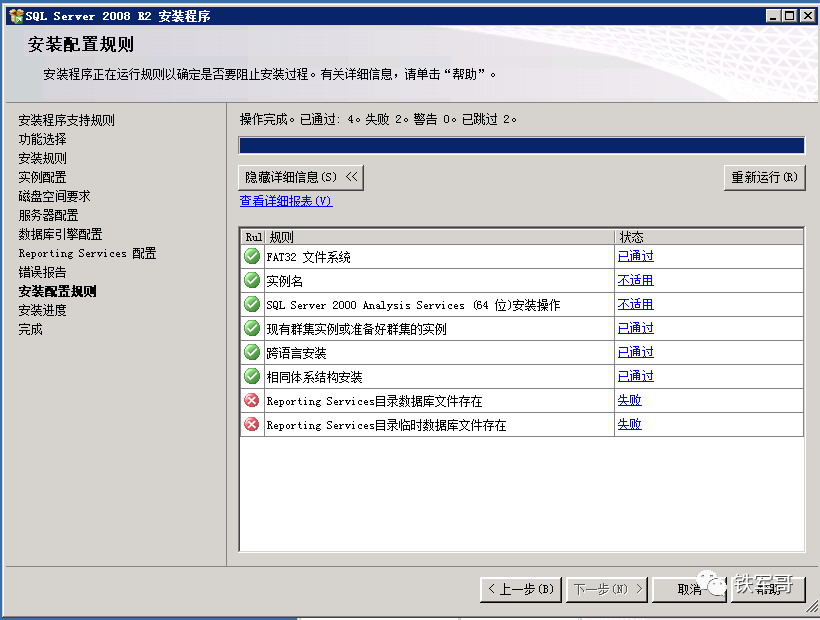Select 数据库引擎配置 step in left sidebar
Viewport: 820px width, 620px height.
click(60, 234)
